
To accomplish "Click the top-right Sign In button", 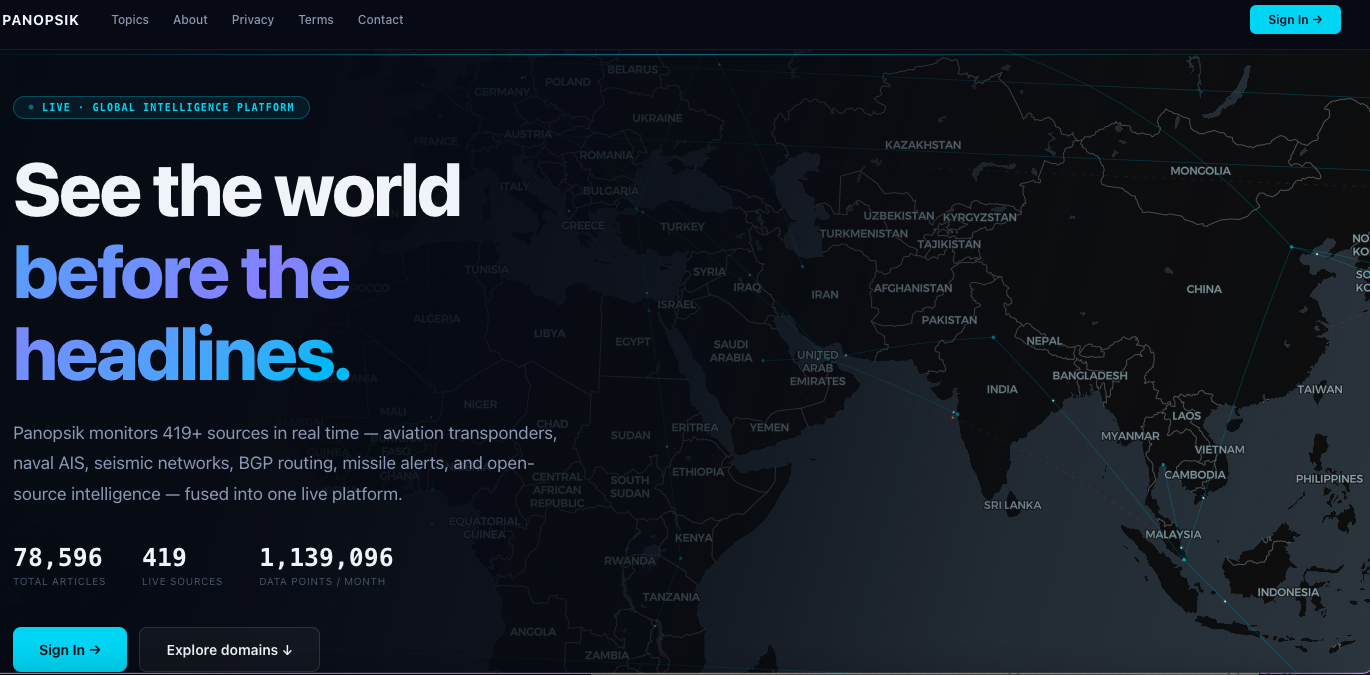I will click(1295, 19).
